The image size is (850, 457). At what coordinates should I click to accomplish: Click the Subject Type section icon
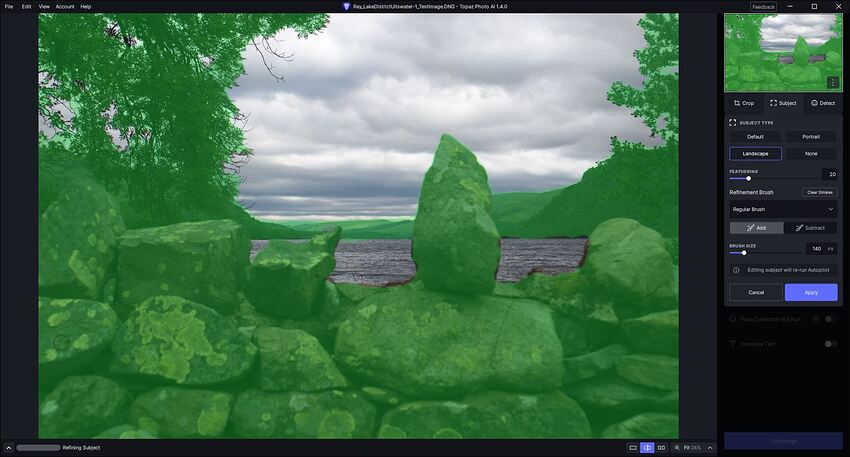coord(732,123)
